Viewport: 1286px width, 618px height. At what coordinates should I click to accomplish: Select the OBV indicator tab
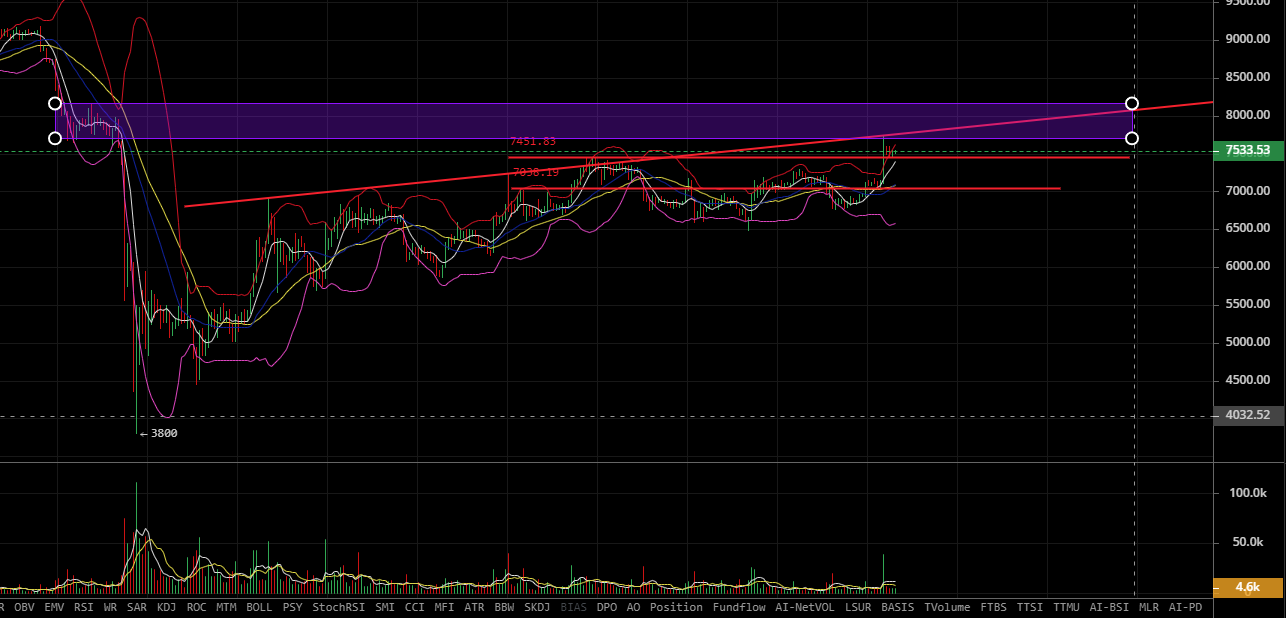point(24,607)
